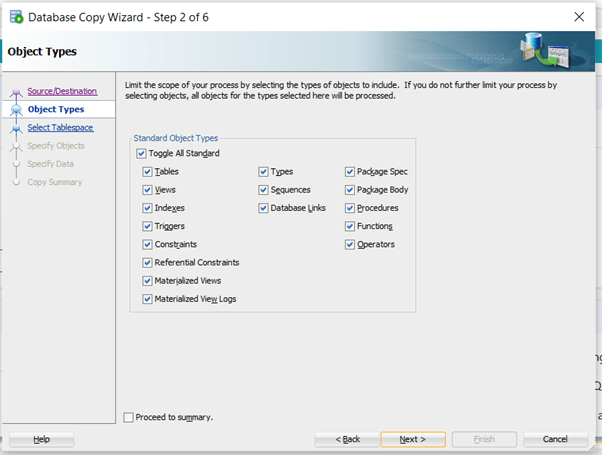Toggle All Standard checkbox
Image resolution: width=602 pixels, height=455 pixels.
[140, 153]
